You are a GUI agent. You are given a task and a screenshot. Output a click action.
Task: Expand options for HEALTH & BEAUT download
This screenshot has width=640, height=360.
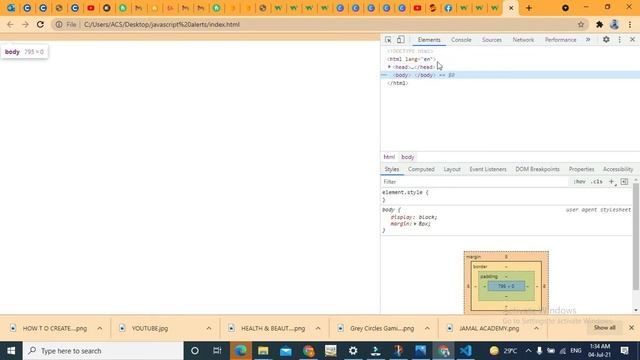(x=318, y=328)
